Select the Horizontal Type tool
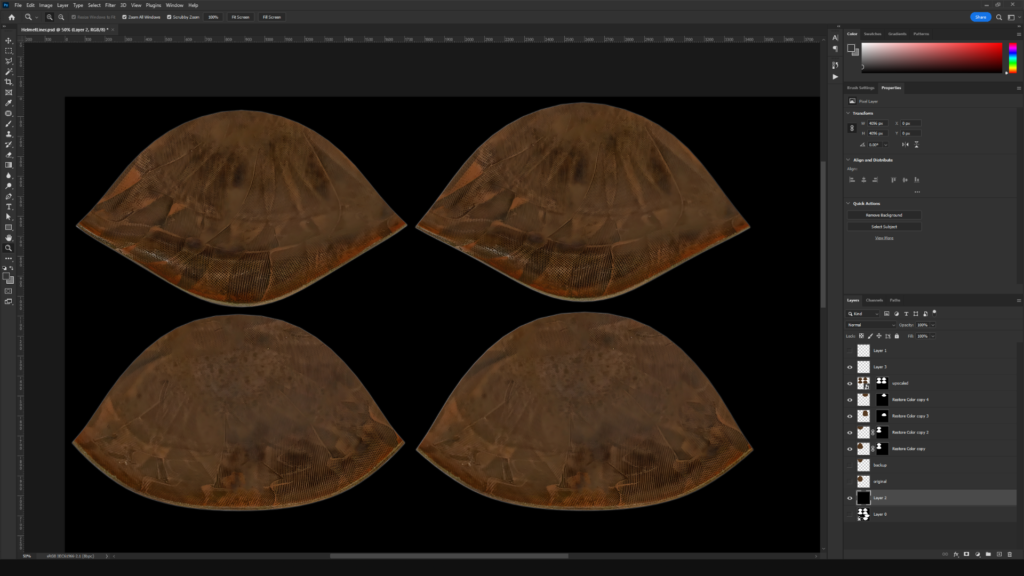The image size is (1024, 576). (9, 206)
